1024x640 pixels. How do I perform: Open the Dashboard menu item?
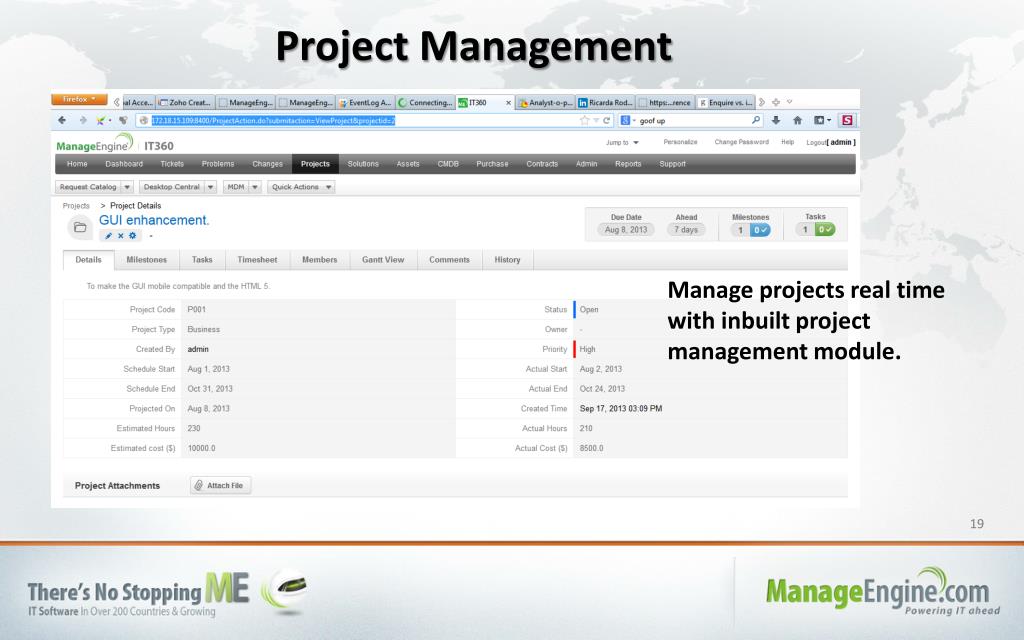pyautogui.click(x=124, y=164)
